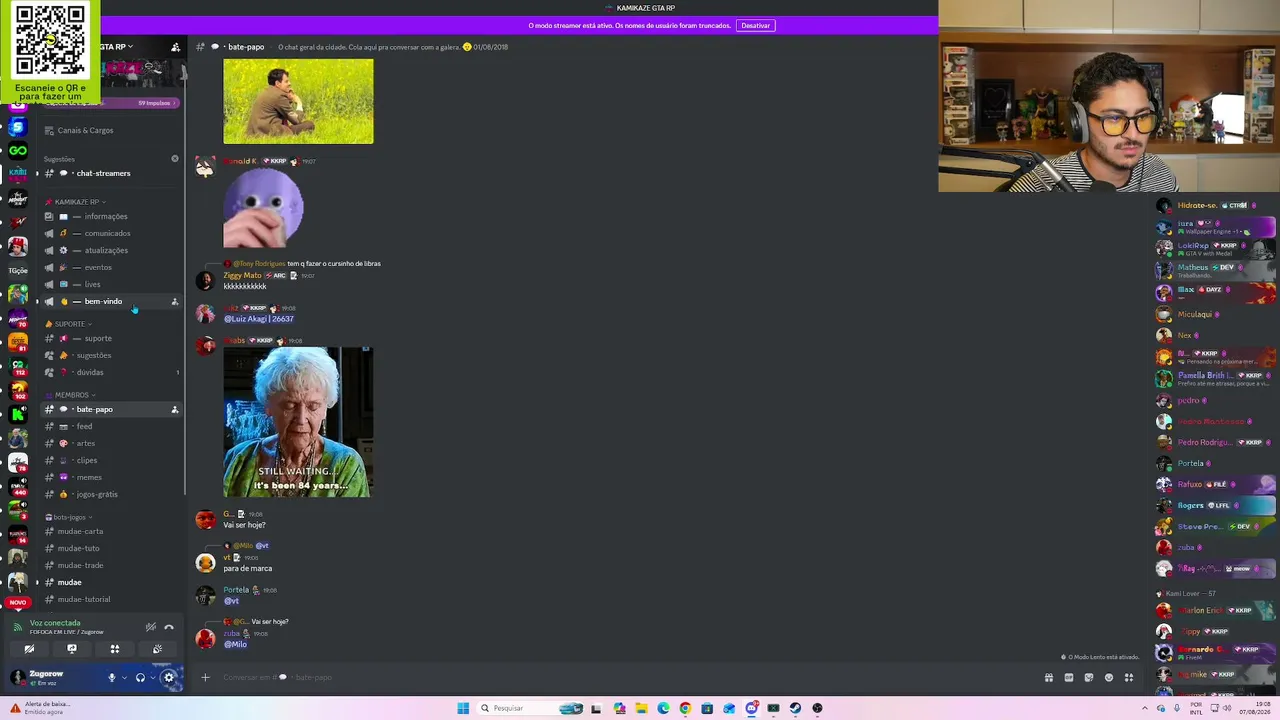The image size is (1280, 720).
Task: Disconnect from the voice channel
Action: click(169, 627)
